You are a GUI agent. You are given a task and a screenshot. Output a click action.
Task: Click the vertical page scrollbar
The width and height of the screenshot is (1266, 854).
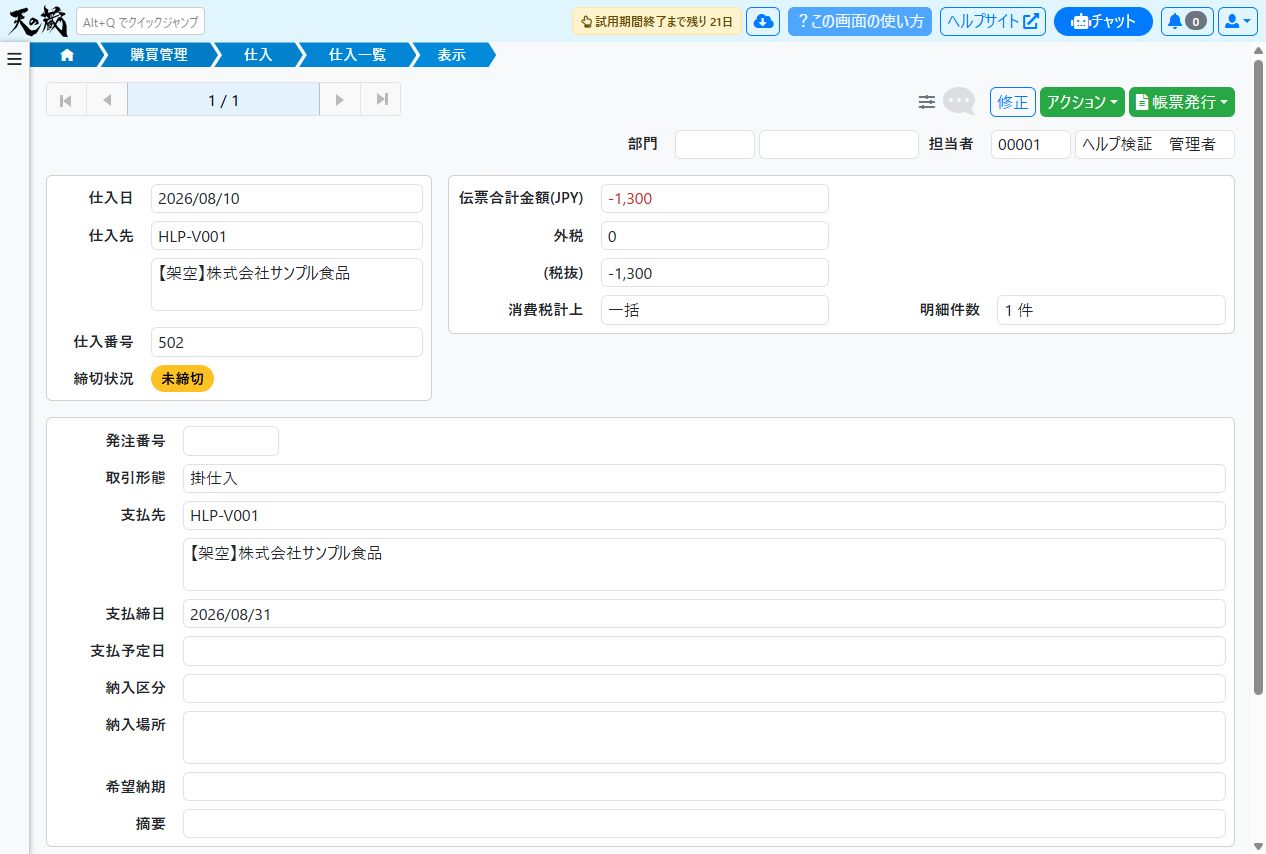coord(1258,376)
